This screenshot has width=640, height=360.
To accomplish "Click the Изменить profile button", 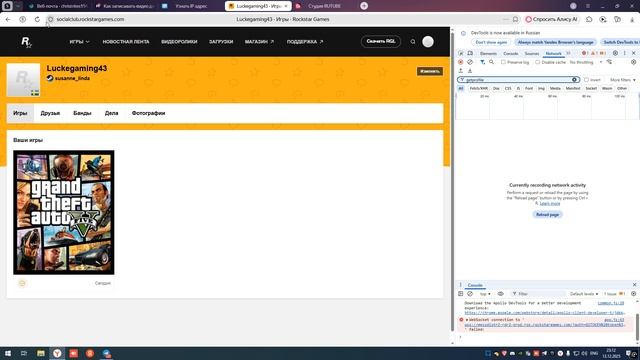I will click(x=429, y=71).
